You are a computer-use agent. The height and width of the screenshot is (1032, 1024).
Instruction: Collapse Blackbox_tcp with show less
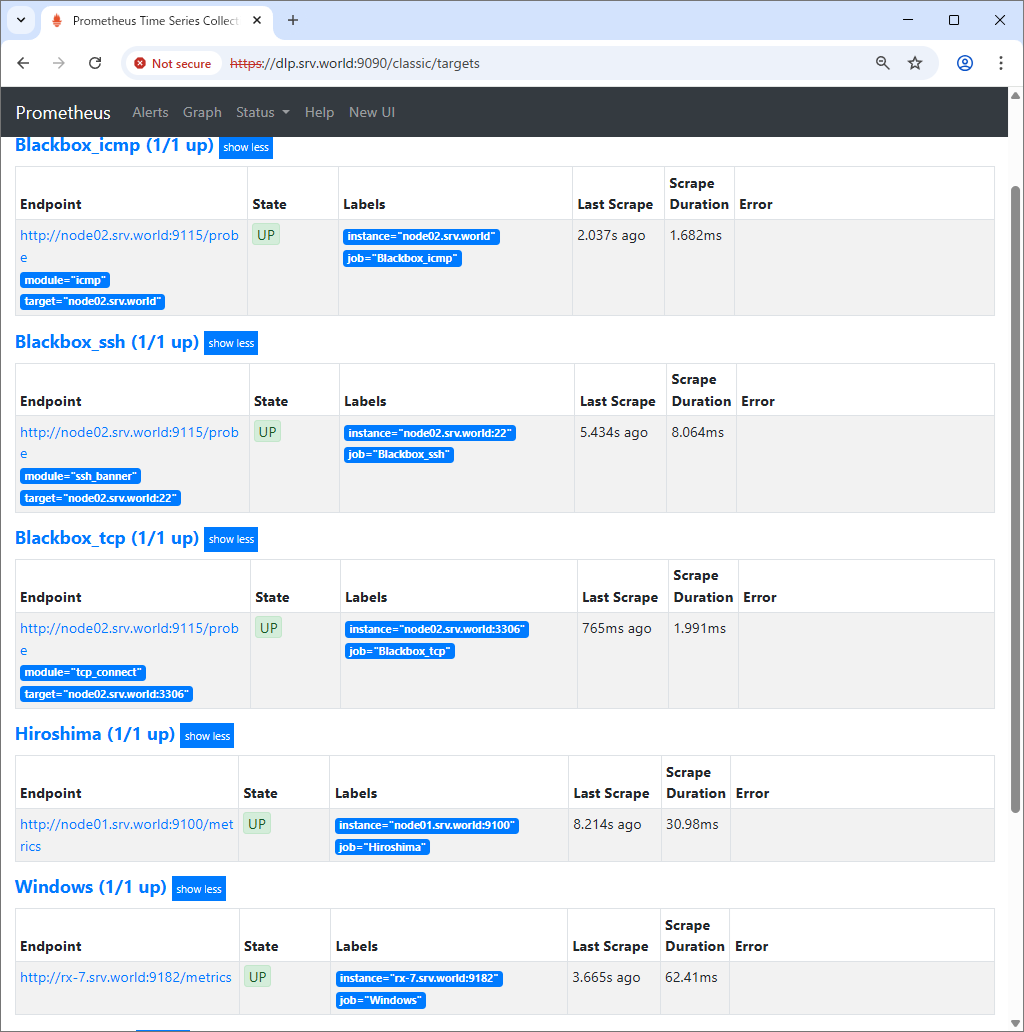(x=231, y=539)
